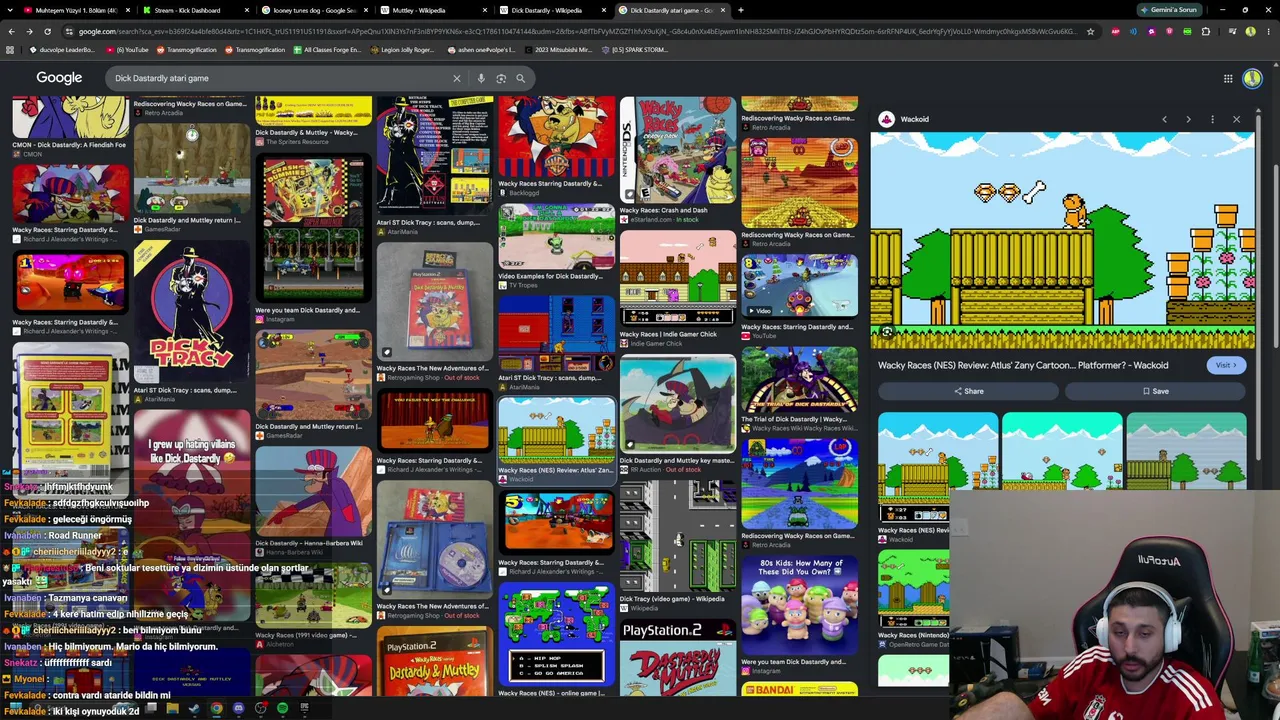1280x720 pixels.
Task: Open Dick Dastardly and Muttley key master thumbnail
Action: (x=677, y=406)
